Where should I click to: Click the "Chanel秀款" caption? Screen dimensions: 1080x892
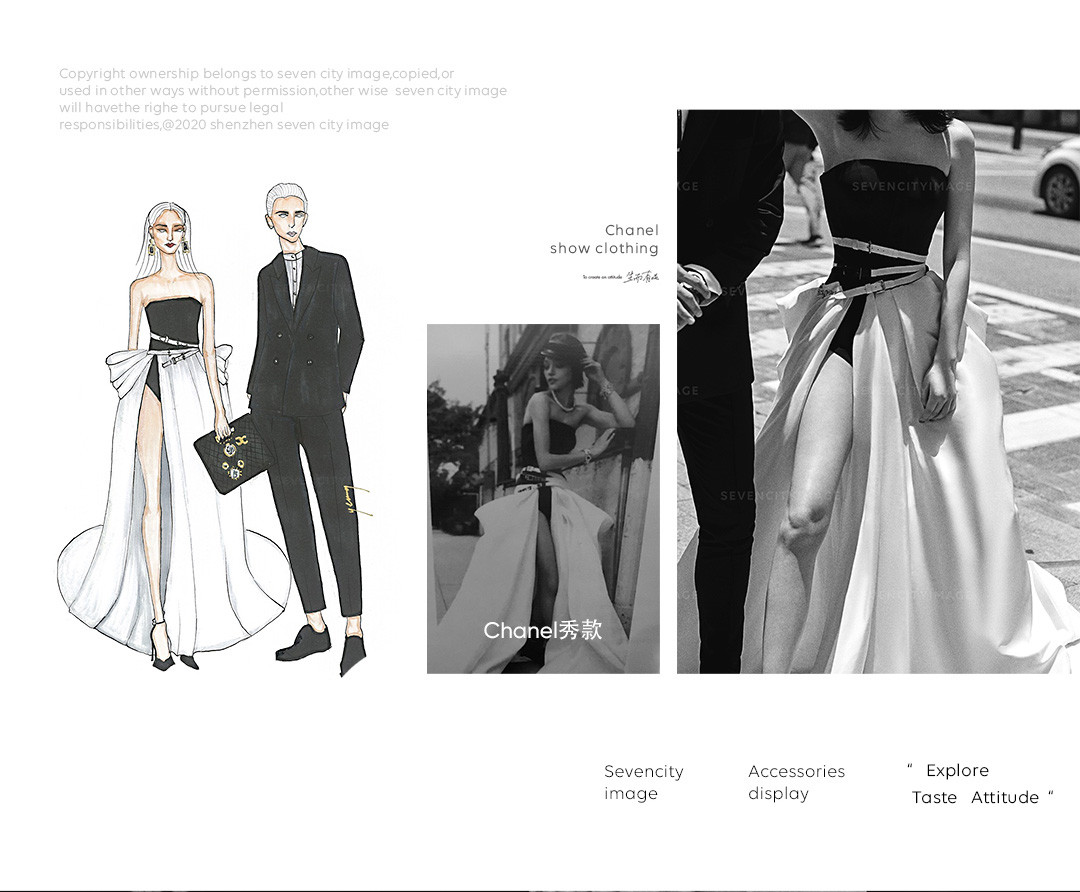543,630
